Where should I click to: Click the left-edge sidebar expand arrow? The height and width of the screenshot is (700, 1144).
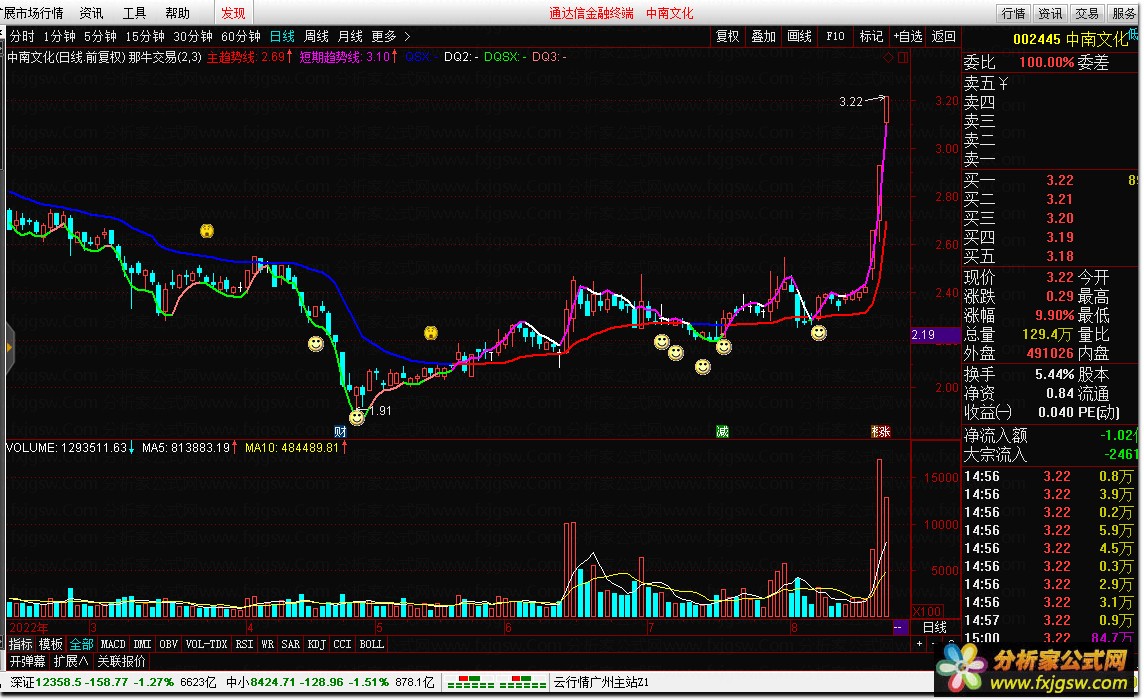point(9,348)
